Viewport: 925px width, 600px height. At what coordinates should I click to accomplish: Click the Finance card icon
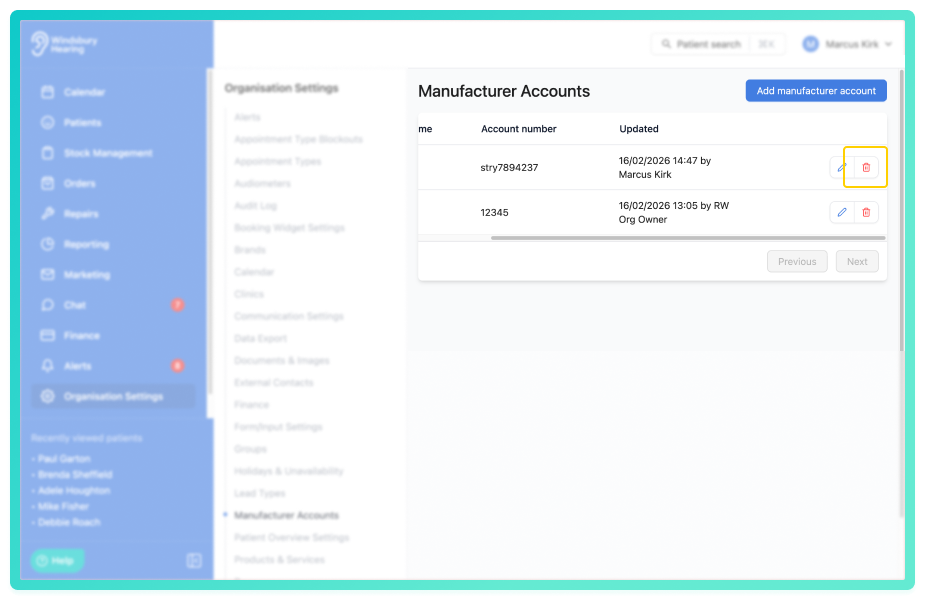48,335
